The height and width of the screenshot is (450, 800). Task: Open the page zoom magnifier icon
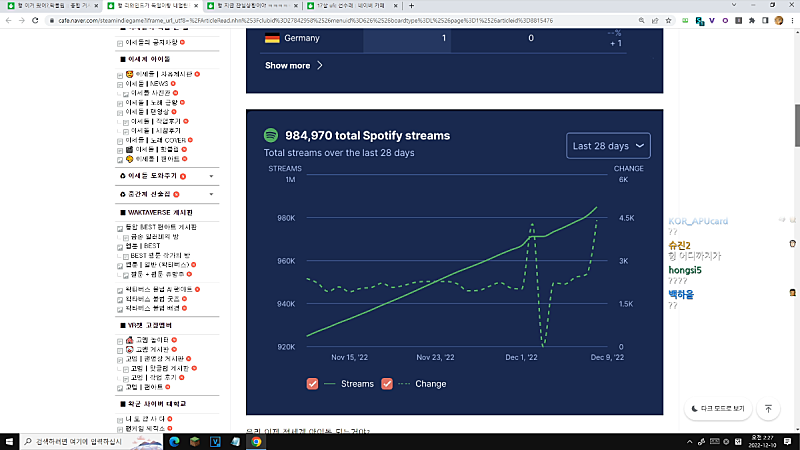642,20
